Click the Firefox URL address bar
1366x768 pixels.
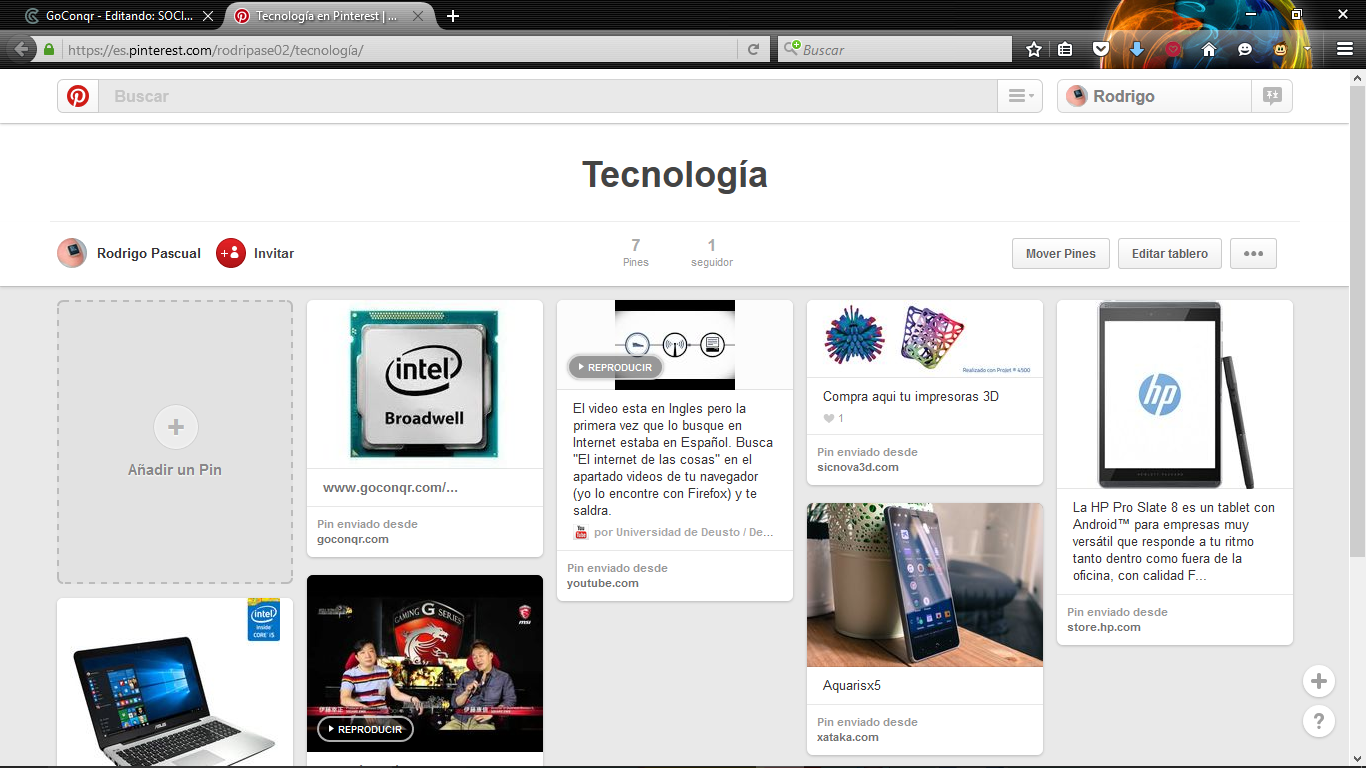point(400,49)
